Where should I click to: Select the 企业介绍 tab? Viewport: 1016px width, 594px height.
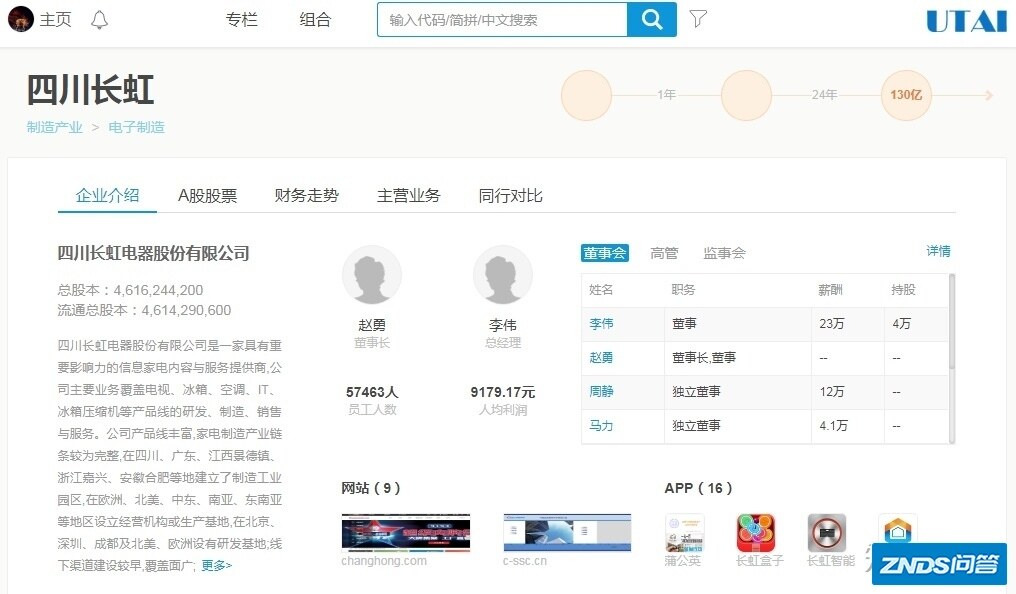pos(108,195)
